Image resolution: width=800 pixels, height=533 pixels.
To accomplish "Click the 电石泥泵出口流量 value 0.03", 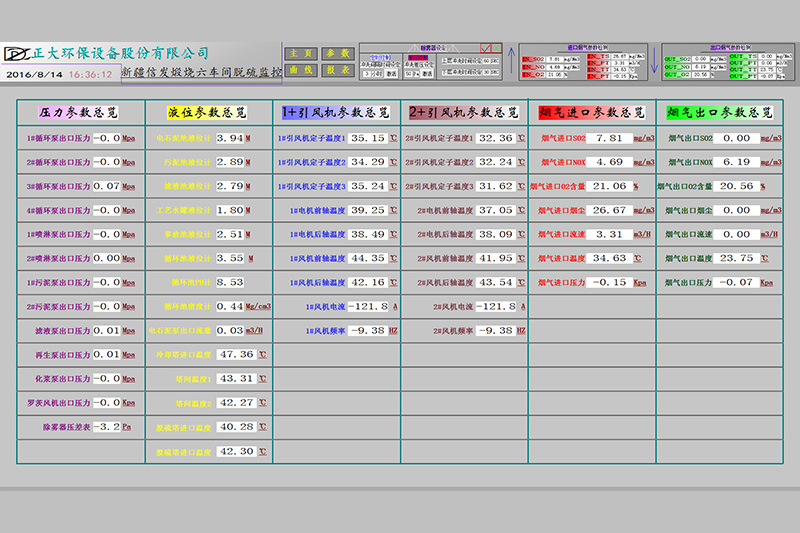I will coord(230,331).
